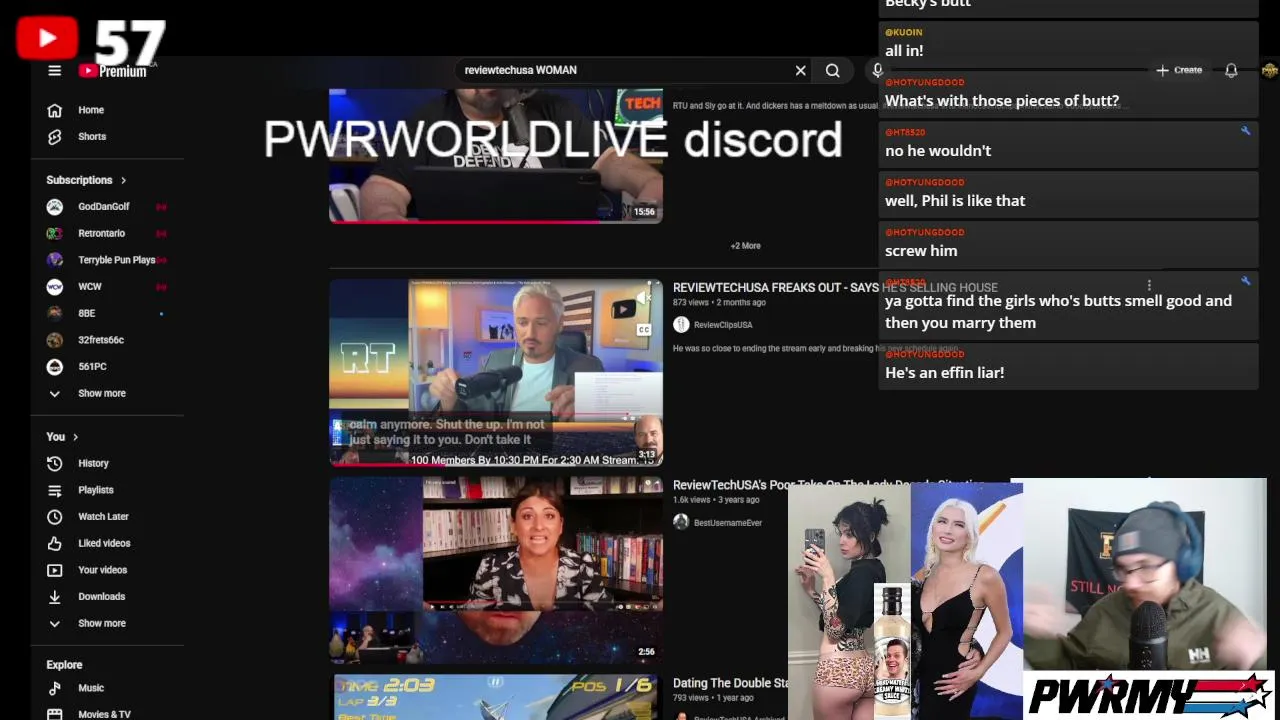Click the GodDanGolf channel avatar

click(55, 206)
